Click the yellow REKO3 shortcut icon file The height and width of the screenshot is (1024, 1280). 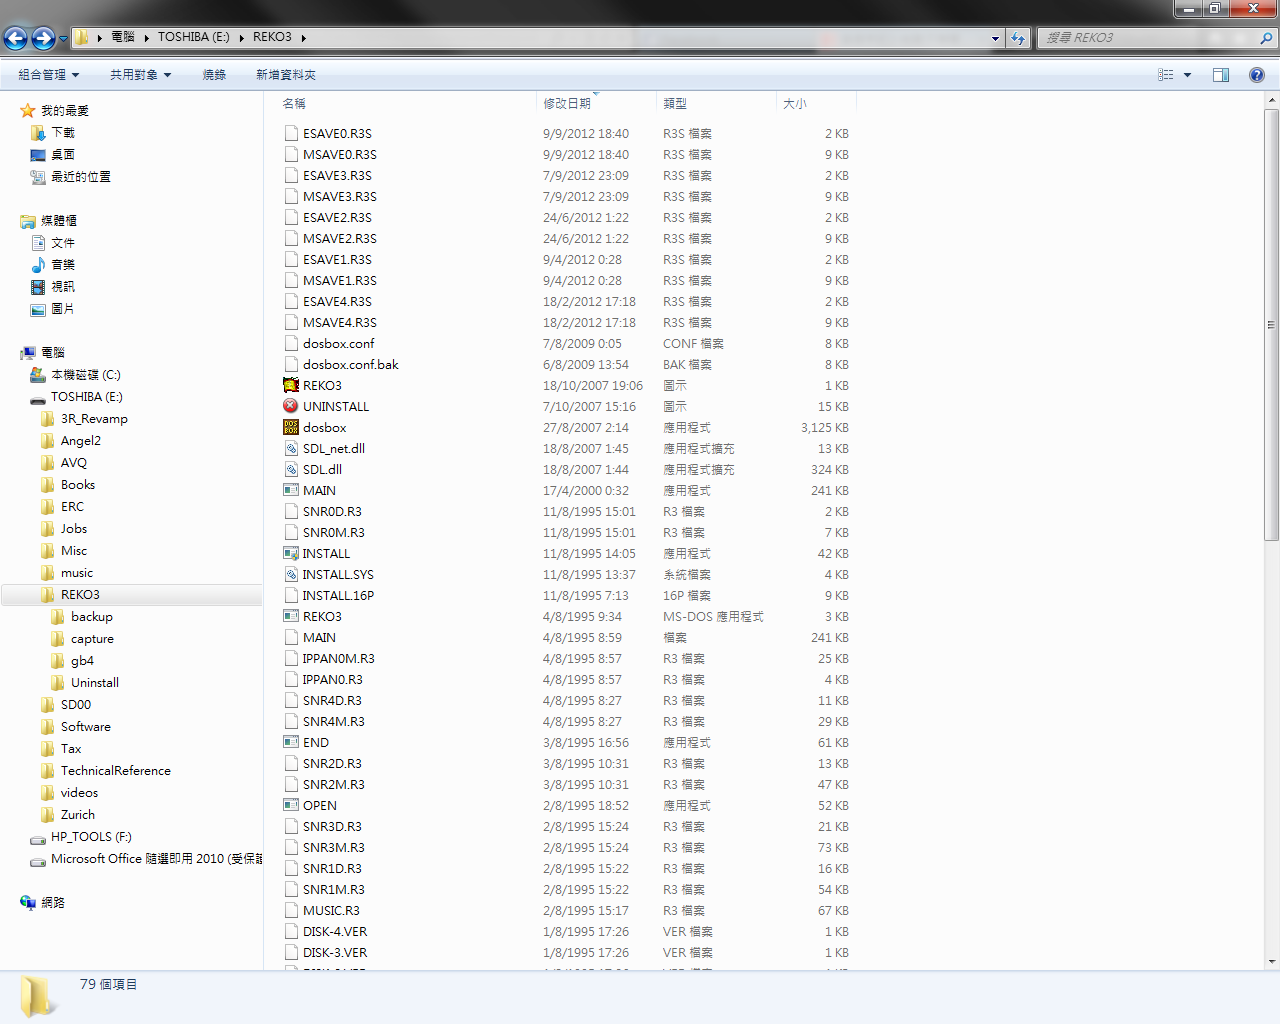291,385
